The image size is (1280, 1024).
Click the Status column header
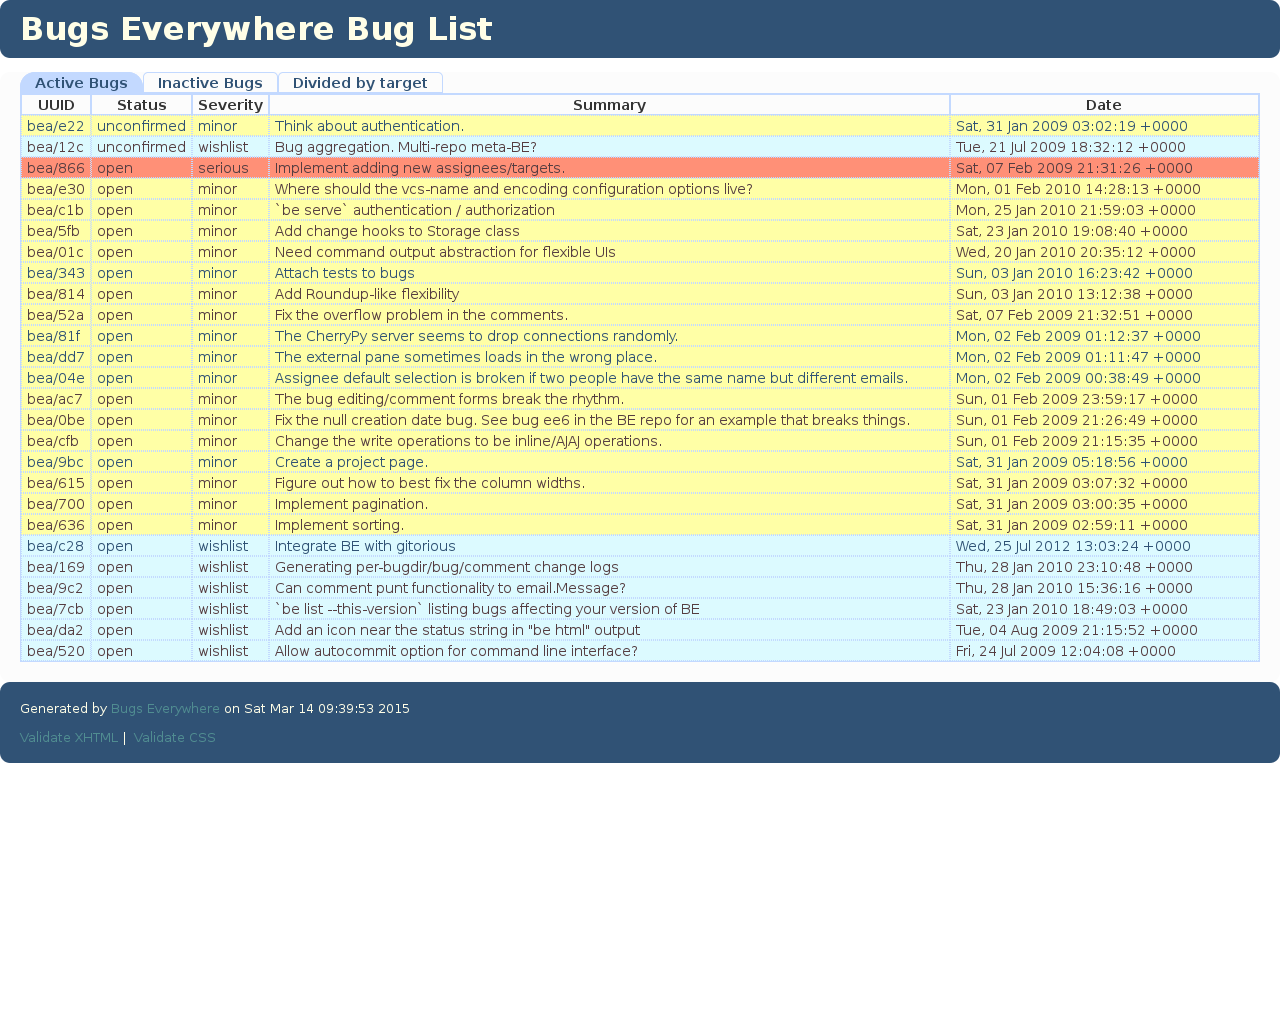142,105
